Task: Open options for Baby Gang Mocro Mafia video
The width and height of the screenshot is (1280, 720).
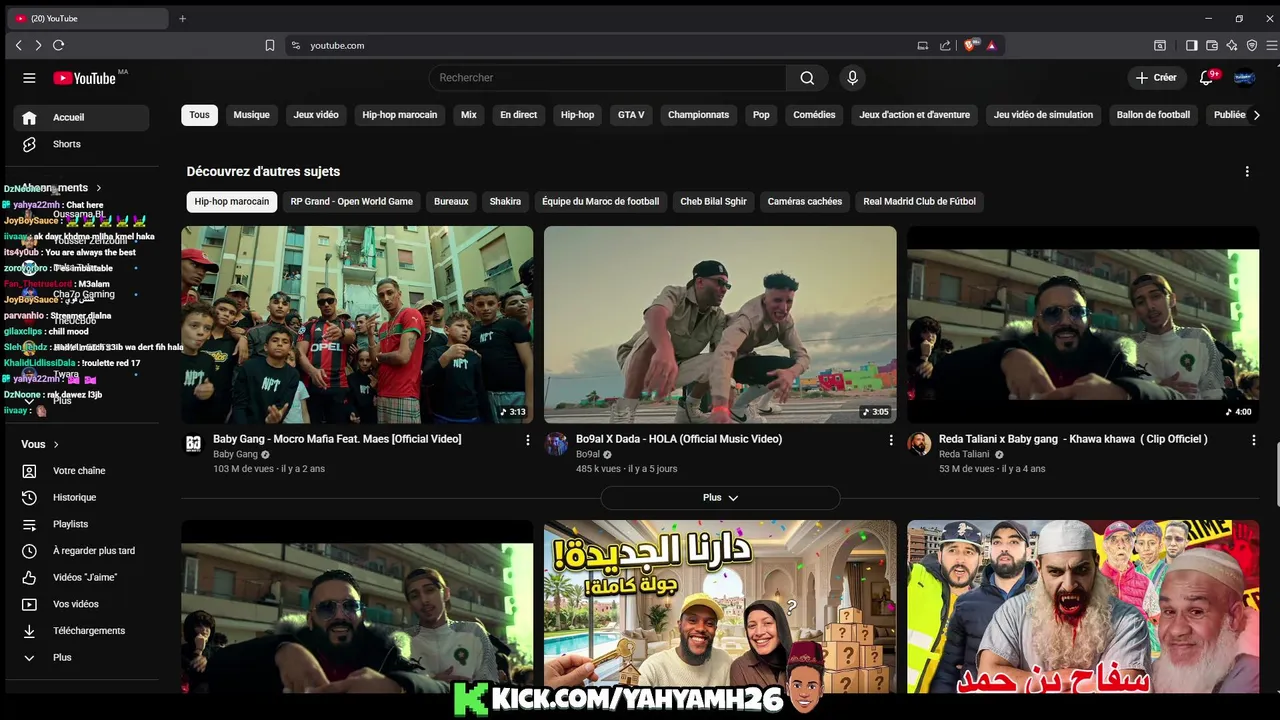Action: tap(528, 440)
